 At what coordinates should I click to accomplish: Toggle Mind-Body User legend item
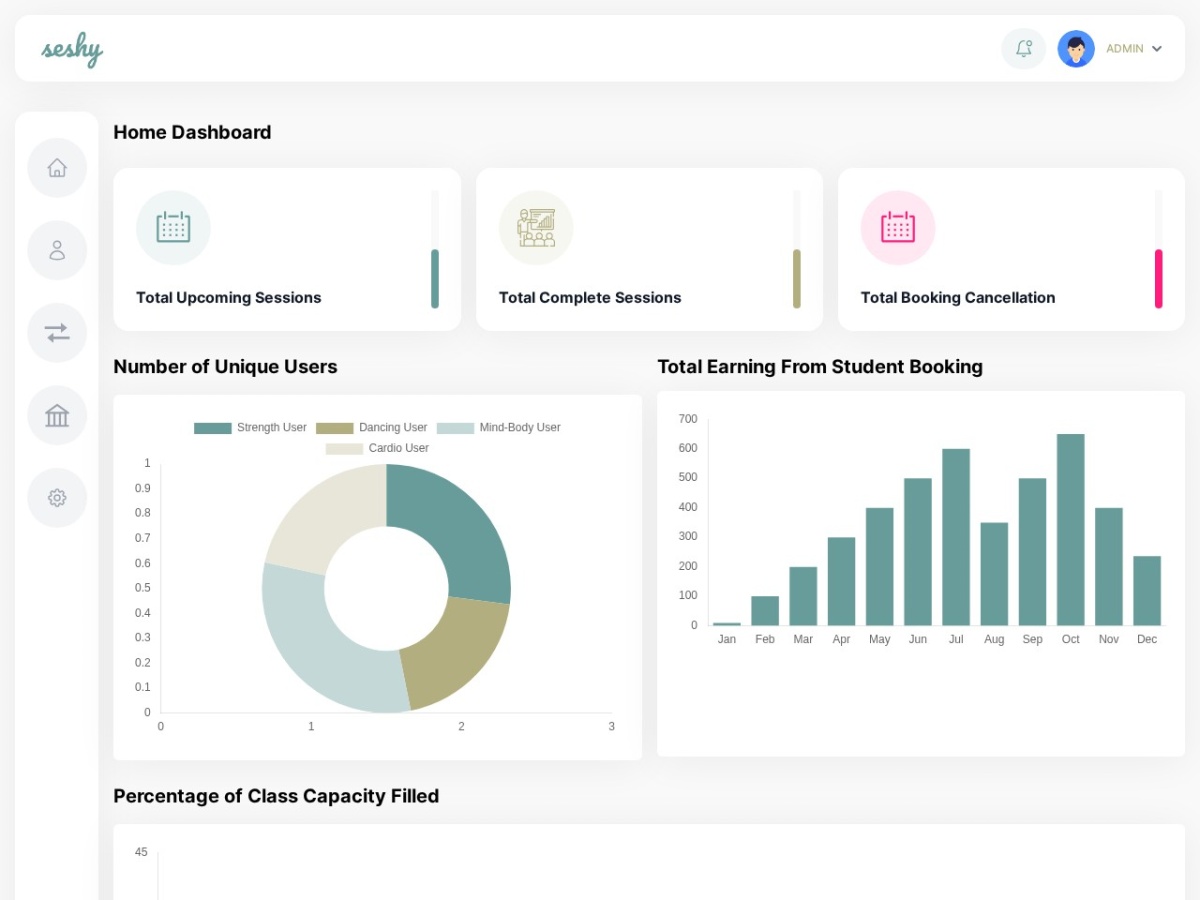pos(499,428)
